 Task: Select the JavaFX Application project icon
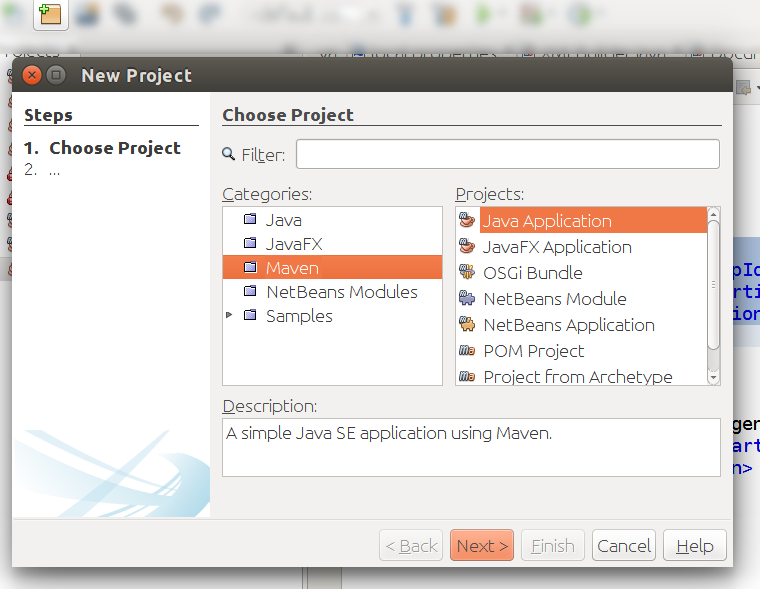466,247
